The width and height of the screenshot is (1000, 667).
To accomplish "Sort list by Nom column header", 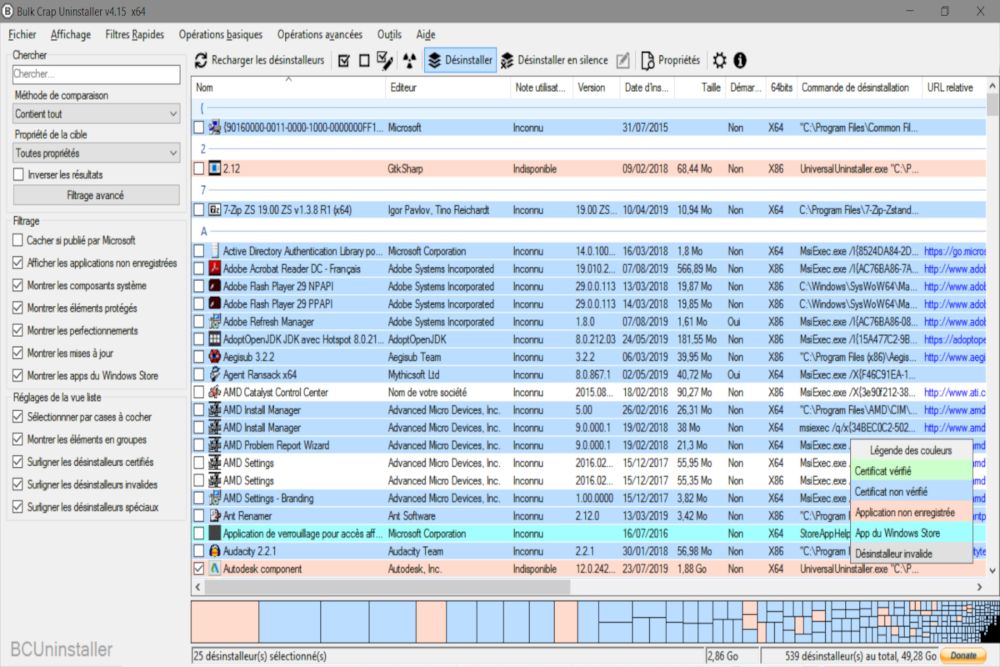I will [288, 87].
